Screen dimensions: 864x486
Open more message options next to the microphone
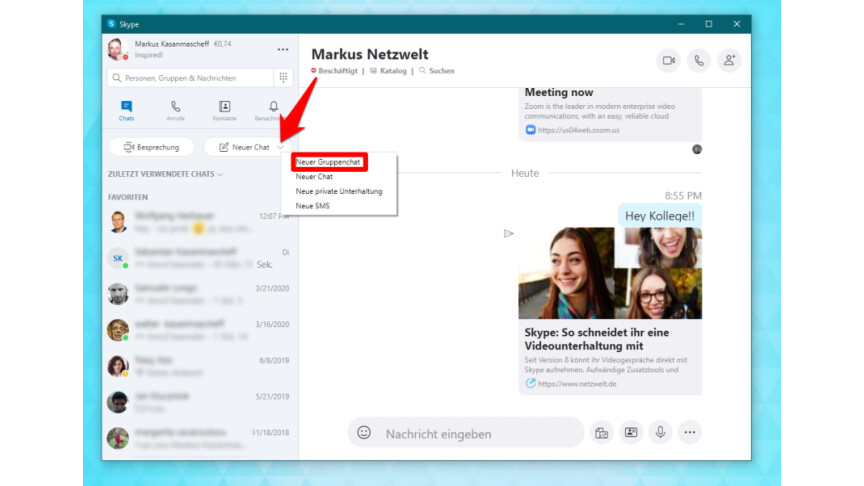(x=690, y=433)
